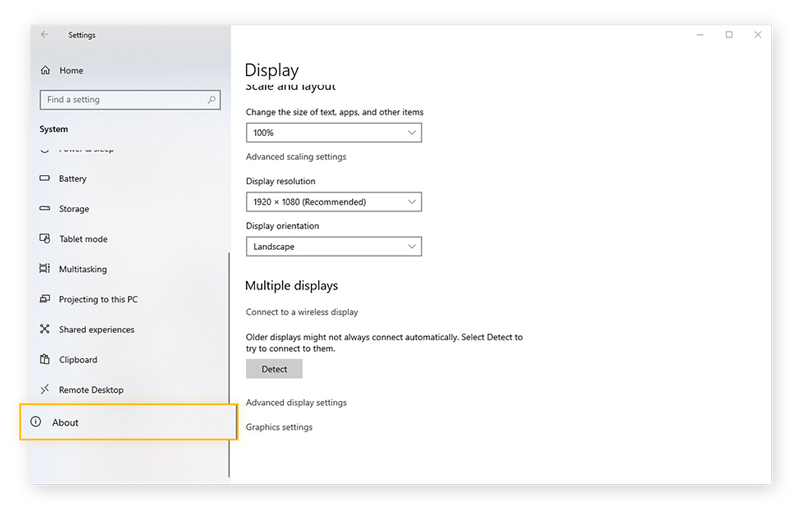Click the Detect button
Viewport: 800px width, 513px height.
coord(274,369)
